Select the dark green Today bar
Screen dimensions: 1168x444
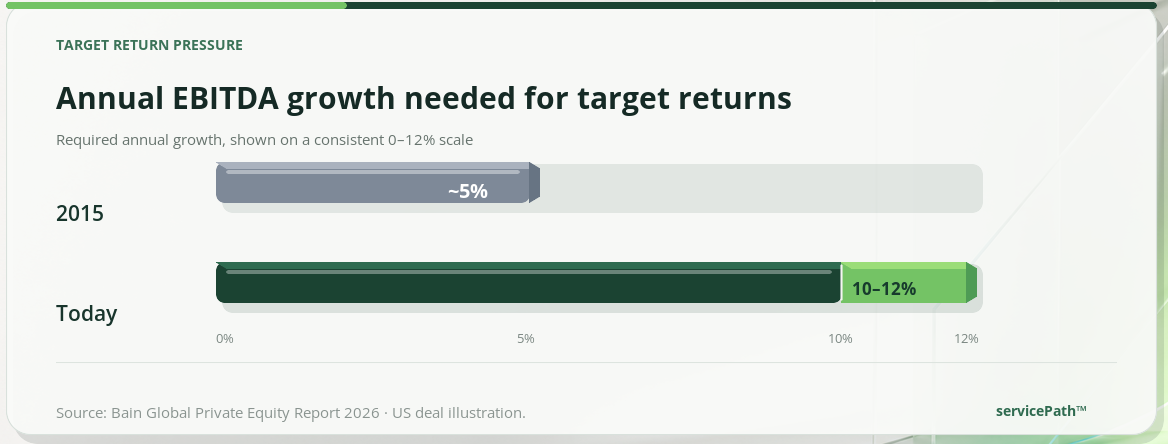528,282
